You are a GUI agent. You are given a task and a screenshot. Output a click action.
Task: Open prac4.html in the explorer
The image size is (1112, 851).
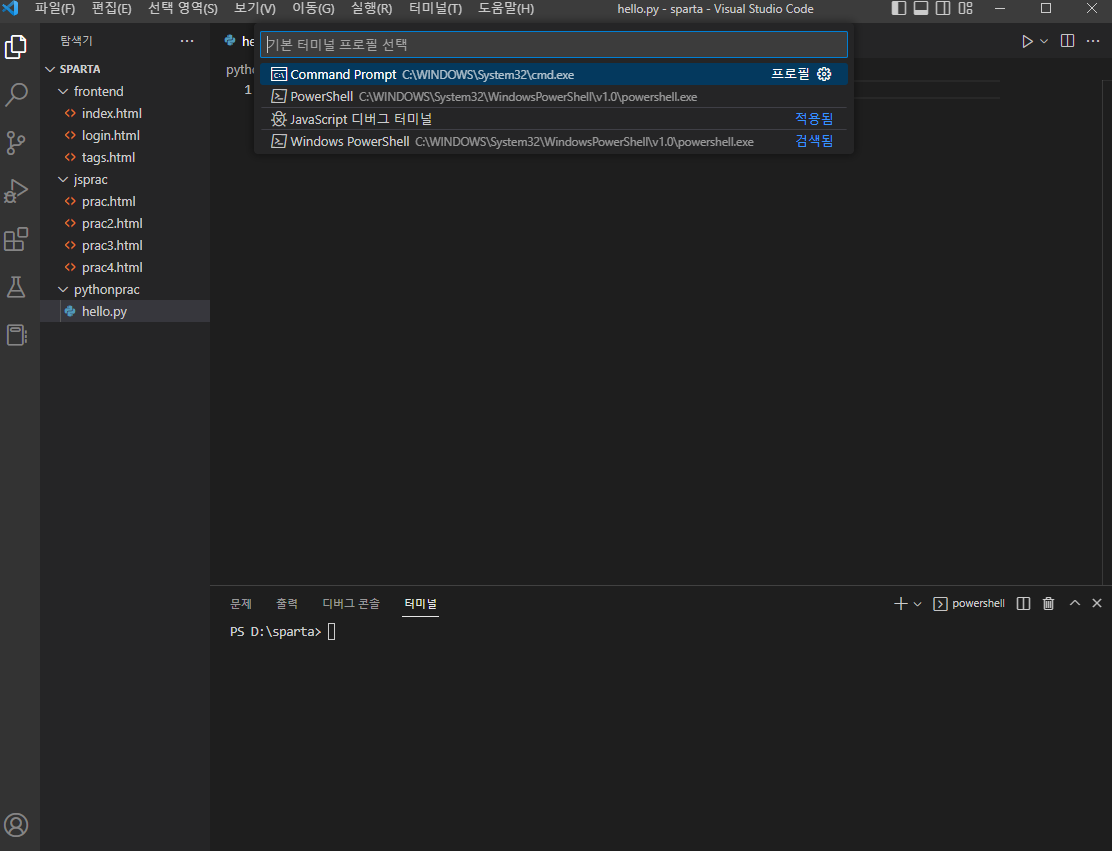pyautogui.click(x=125, y=267)
